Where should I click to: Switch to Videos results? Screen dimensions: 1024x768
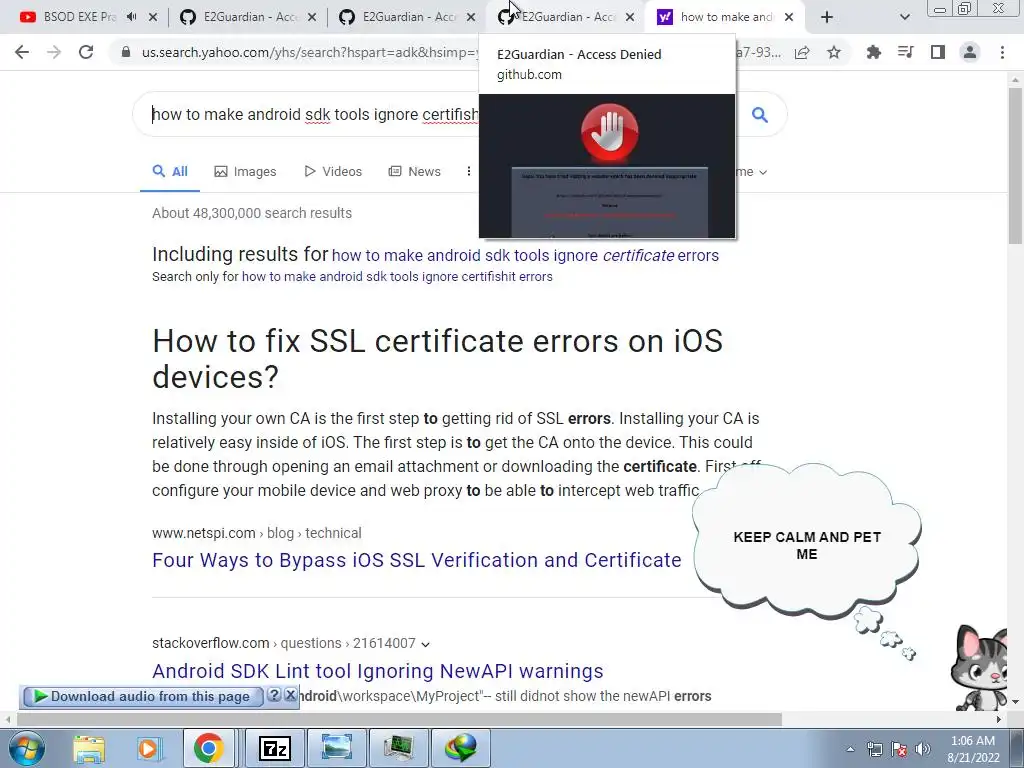pyautogui.click(x=333, y=172)
